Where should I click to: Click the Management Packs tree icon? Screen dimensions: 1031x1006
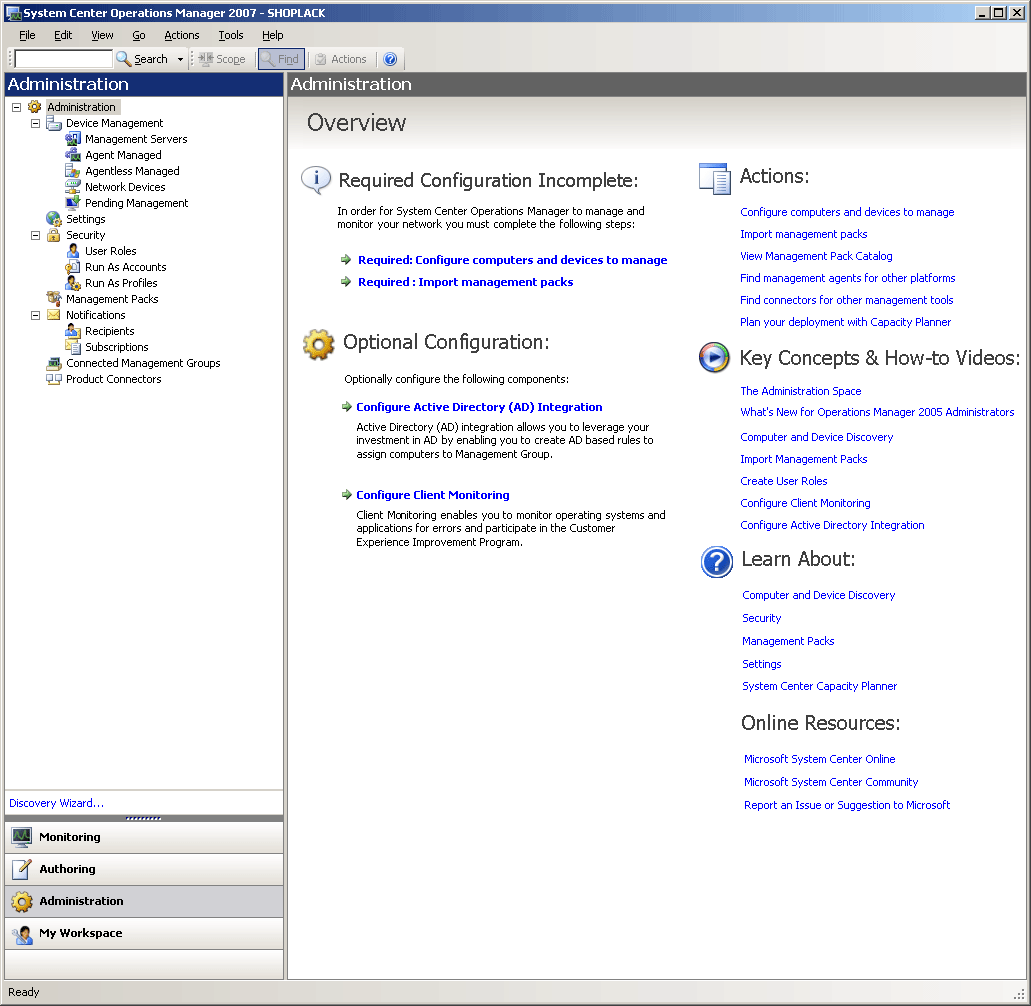point(53,299)
